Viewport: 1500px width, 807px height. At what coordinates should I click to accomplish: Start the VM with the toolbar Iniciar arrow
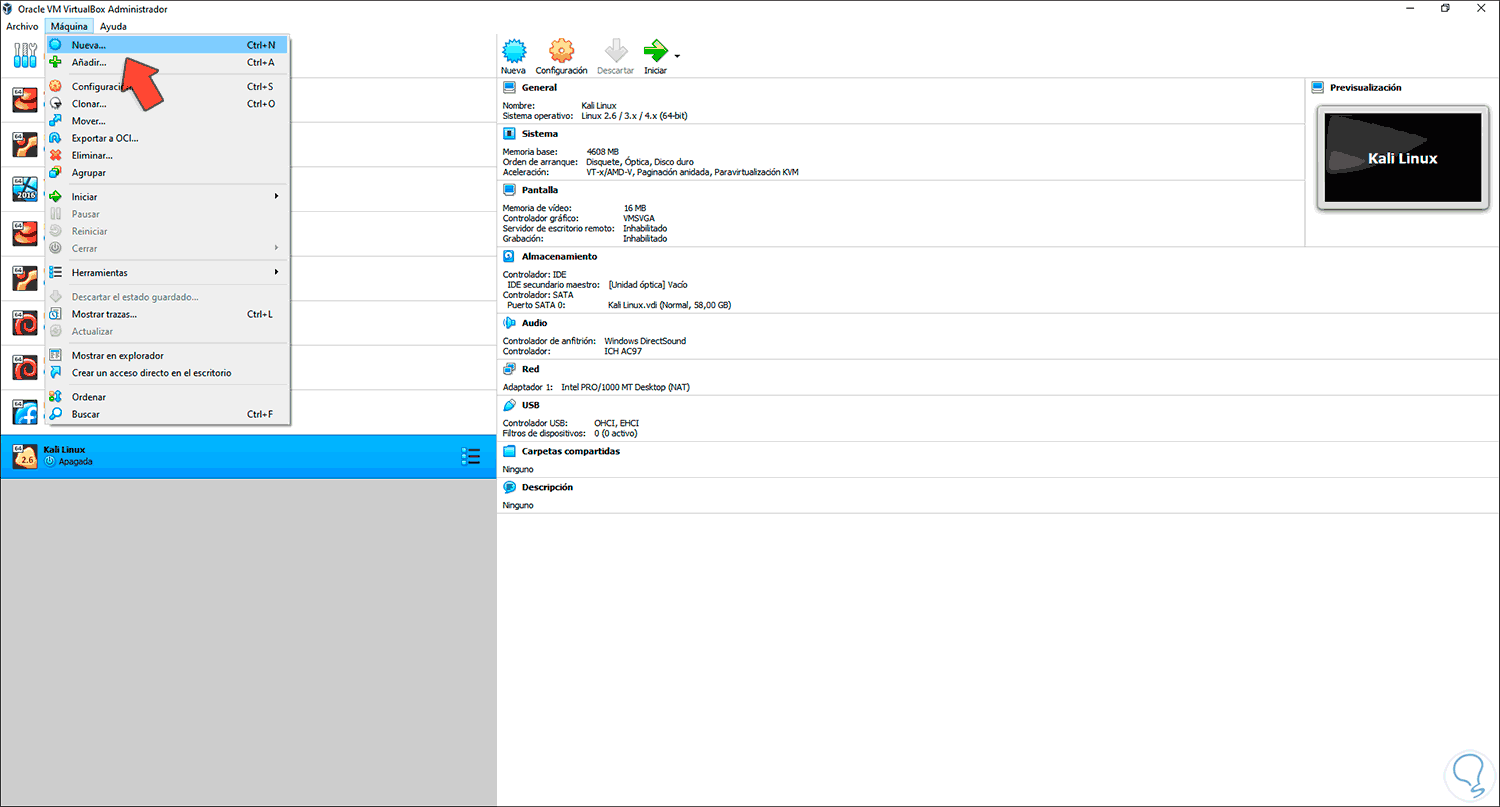[x=656, y=51]
